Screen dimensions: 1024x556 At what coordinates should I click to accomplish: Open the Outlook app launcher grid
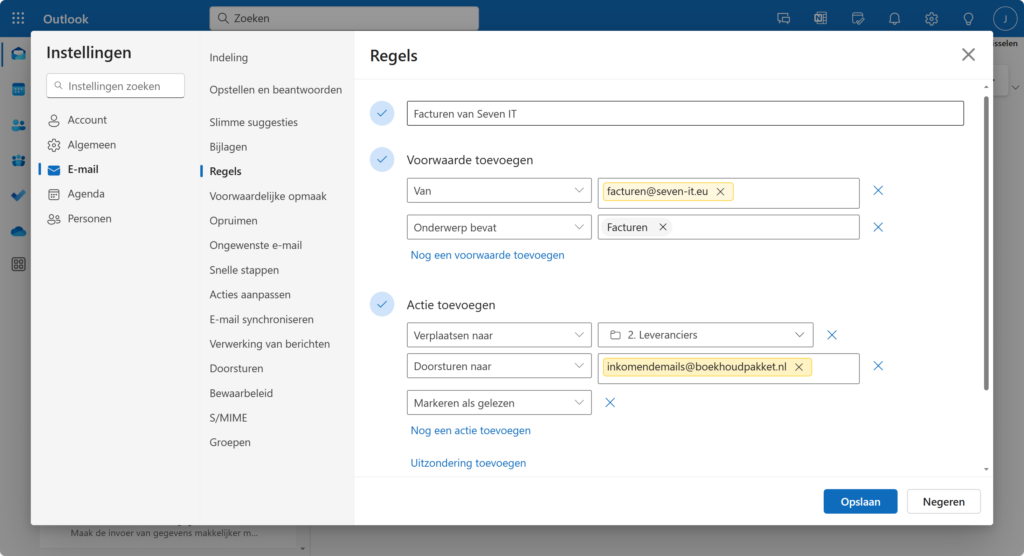[x=18, y=18]
